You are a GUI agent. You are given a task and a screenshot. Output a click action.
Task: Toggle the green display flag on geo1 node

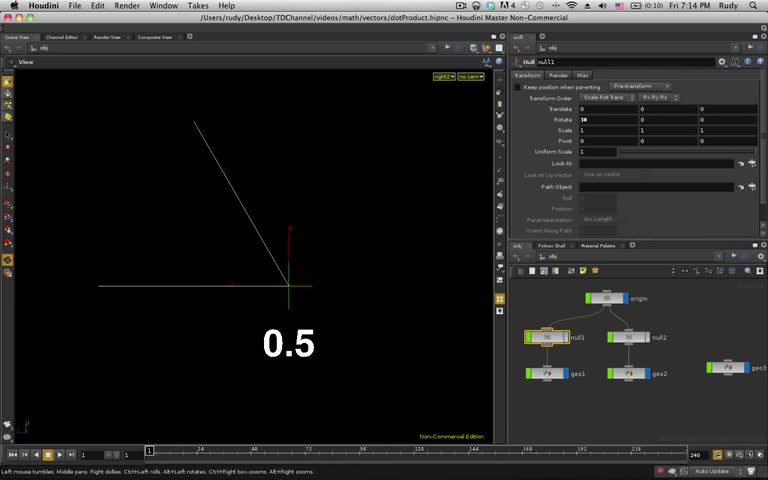tap(528, 374)
